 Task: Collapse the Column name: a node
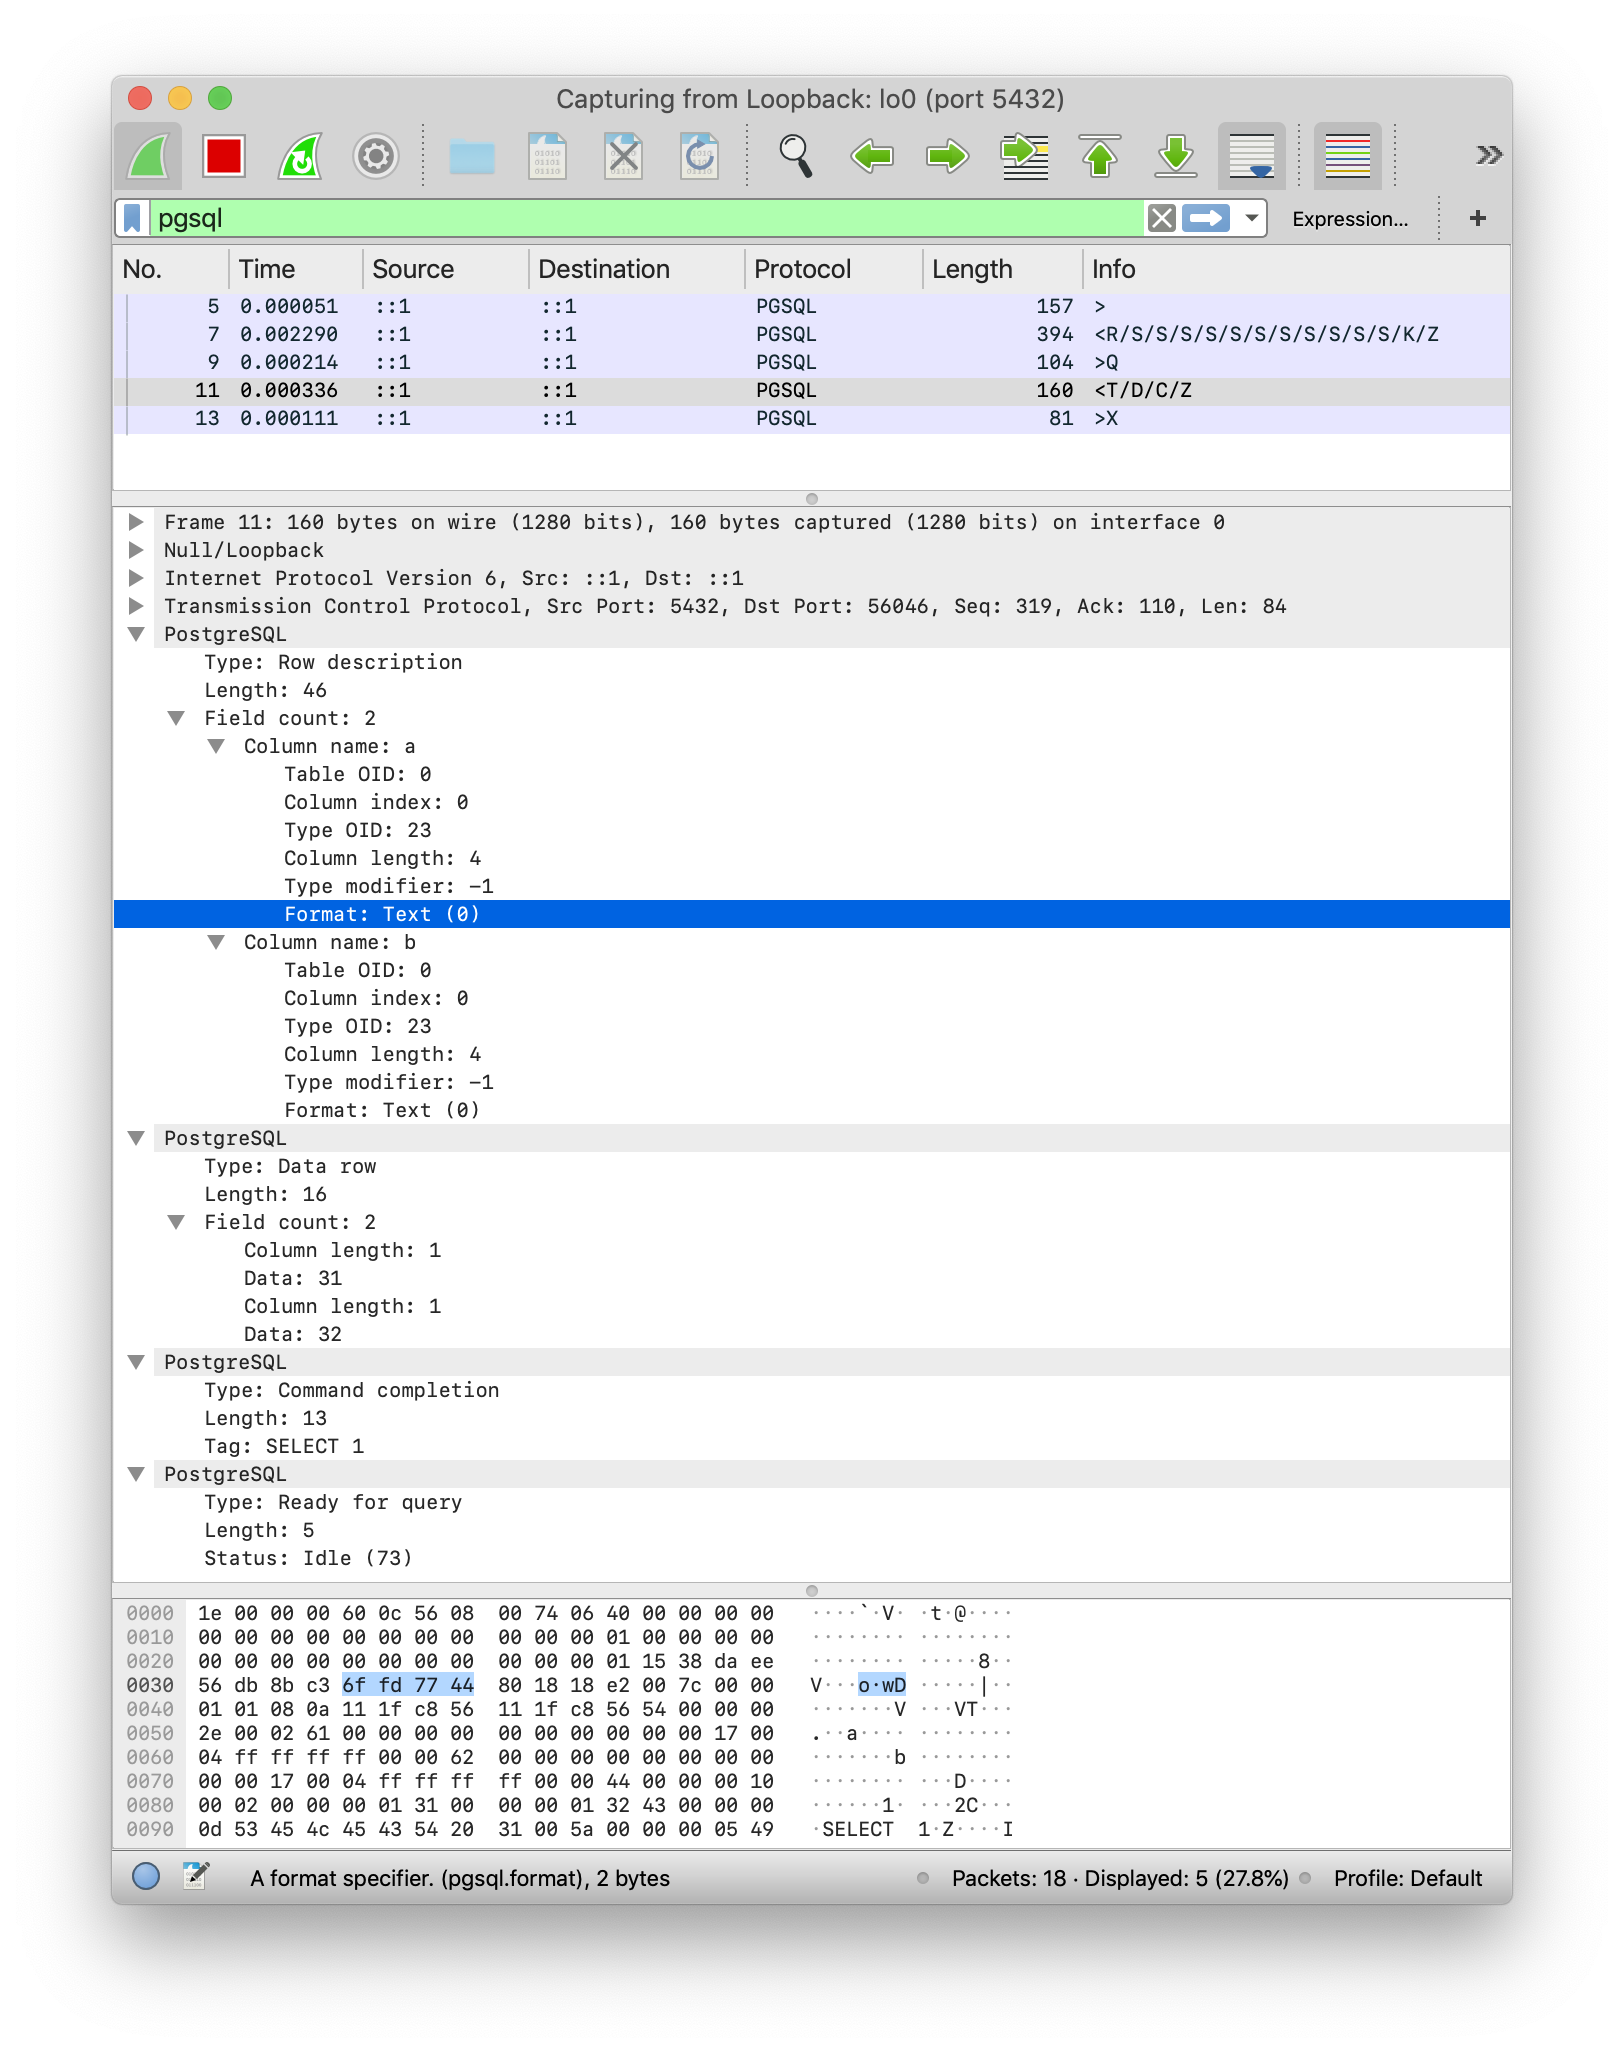point(216,746)
